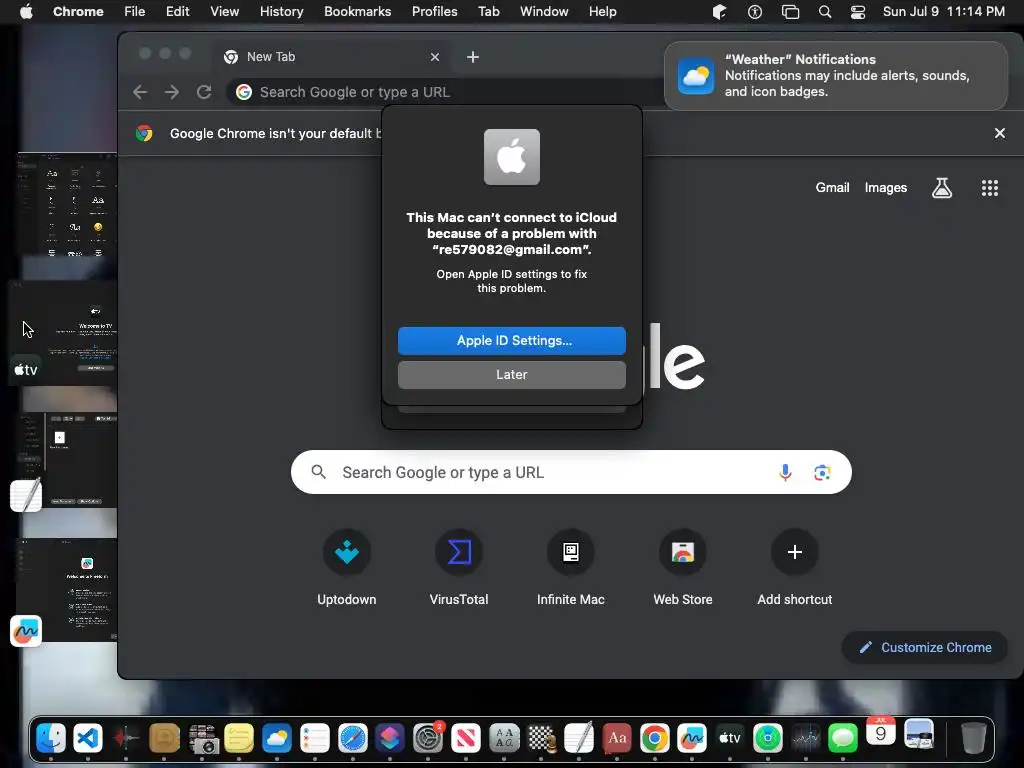Open Stocks app in the Dock
Viewport: 1024px width, 768px height.
[805, 739]
